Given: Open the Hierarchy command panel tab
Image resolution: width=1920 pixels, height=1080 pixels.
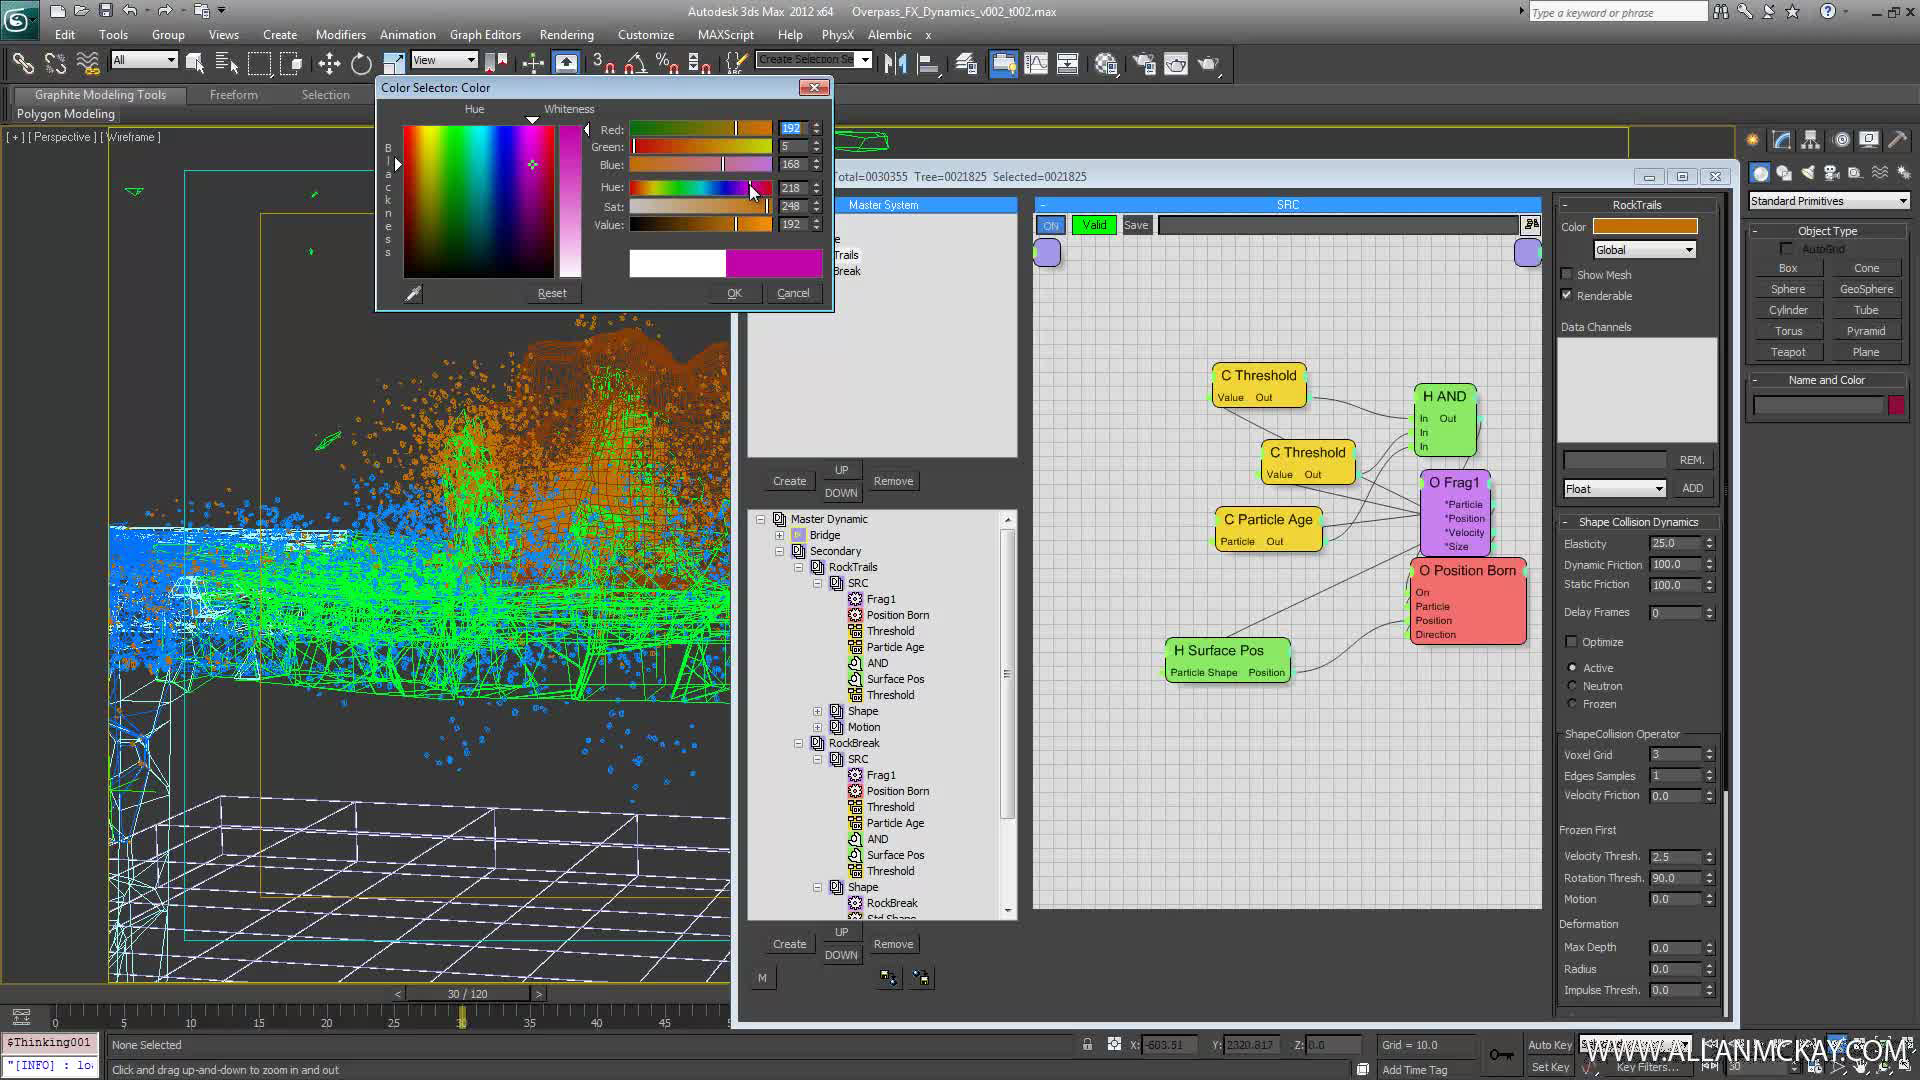Looking at the screenshot, I should pos(1811,140).
